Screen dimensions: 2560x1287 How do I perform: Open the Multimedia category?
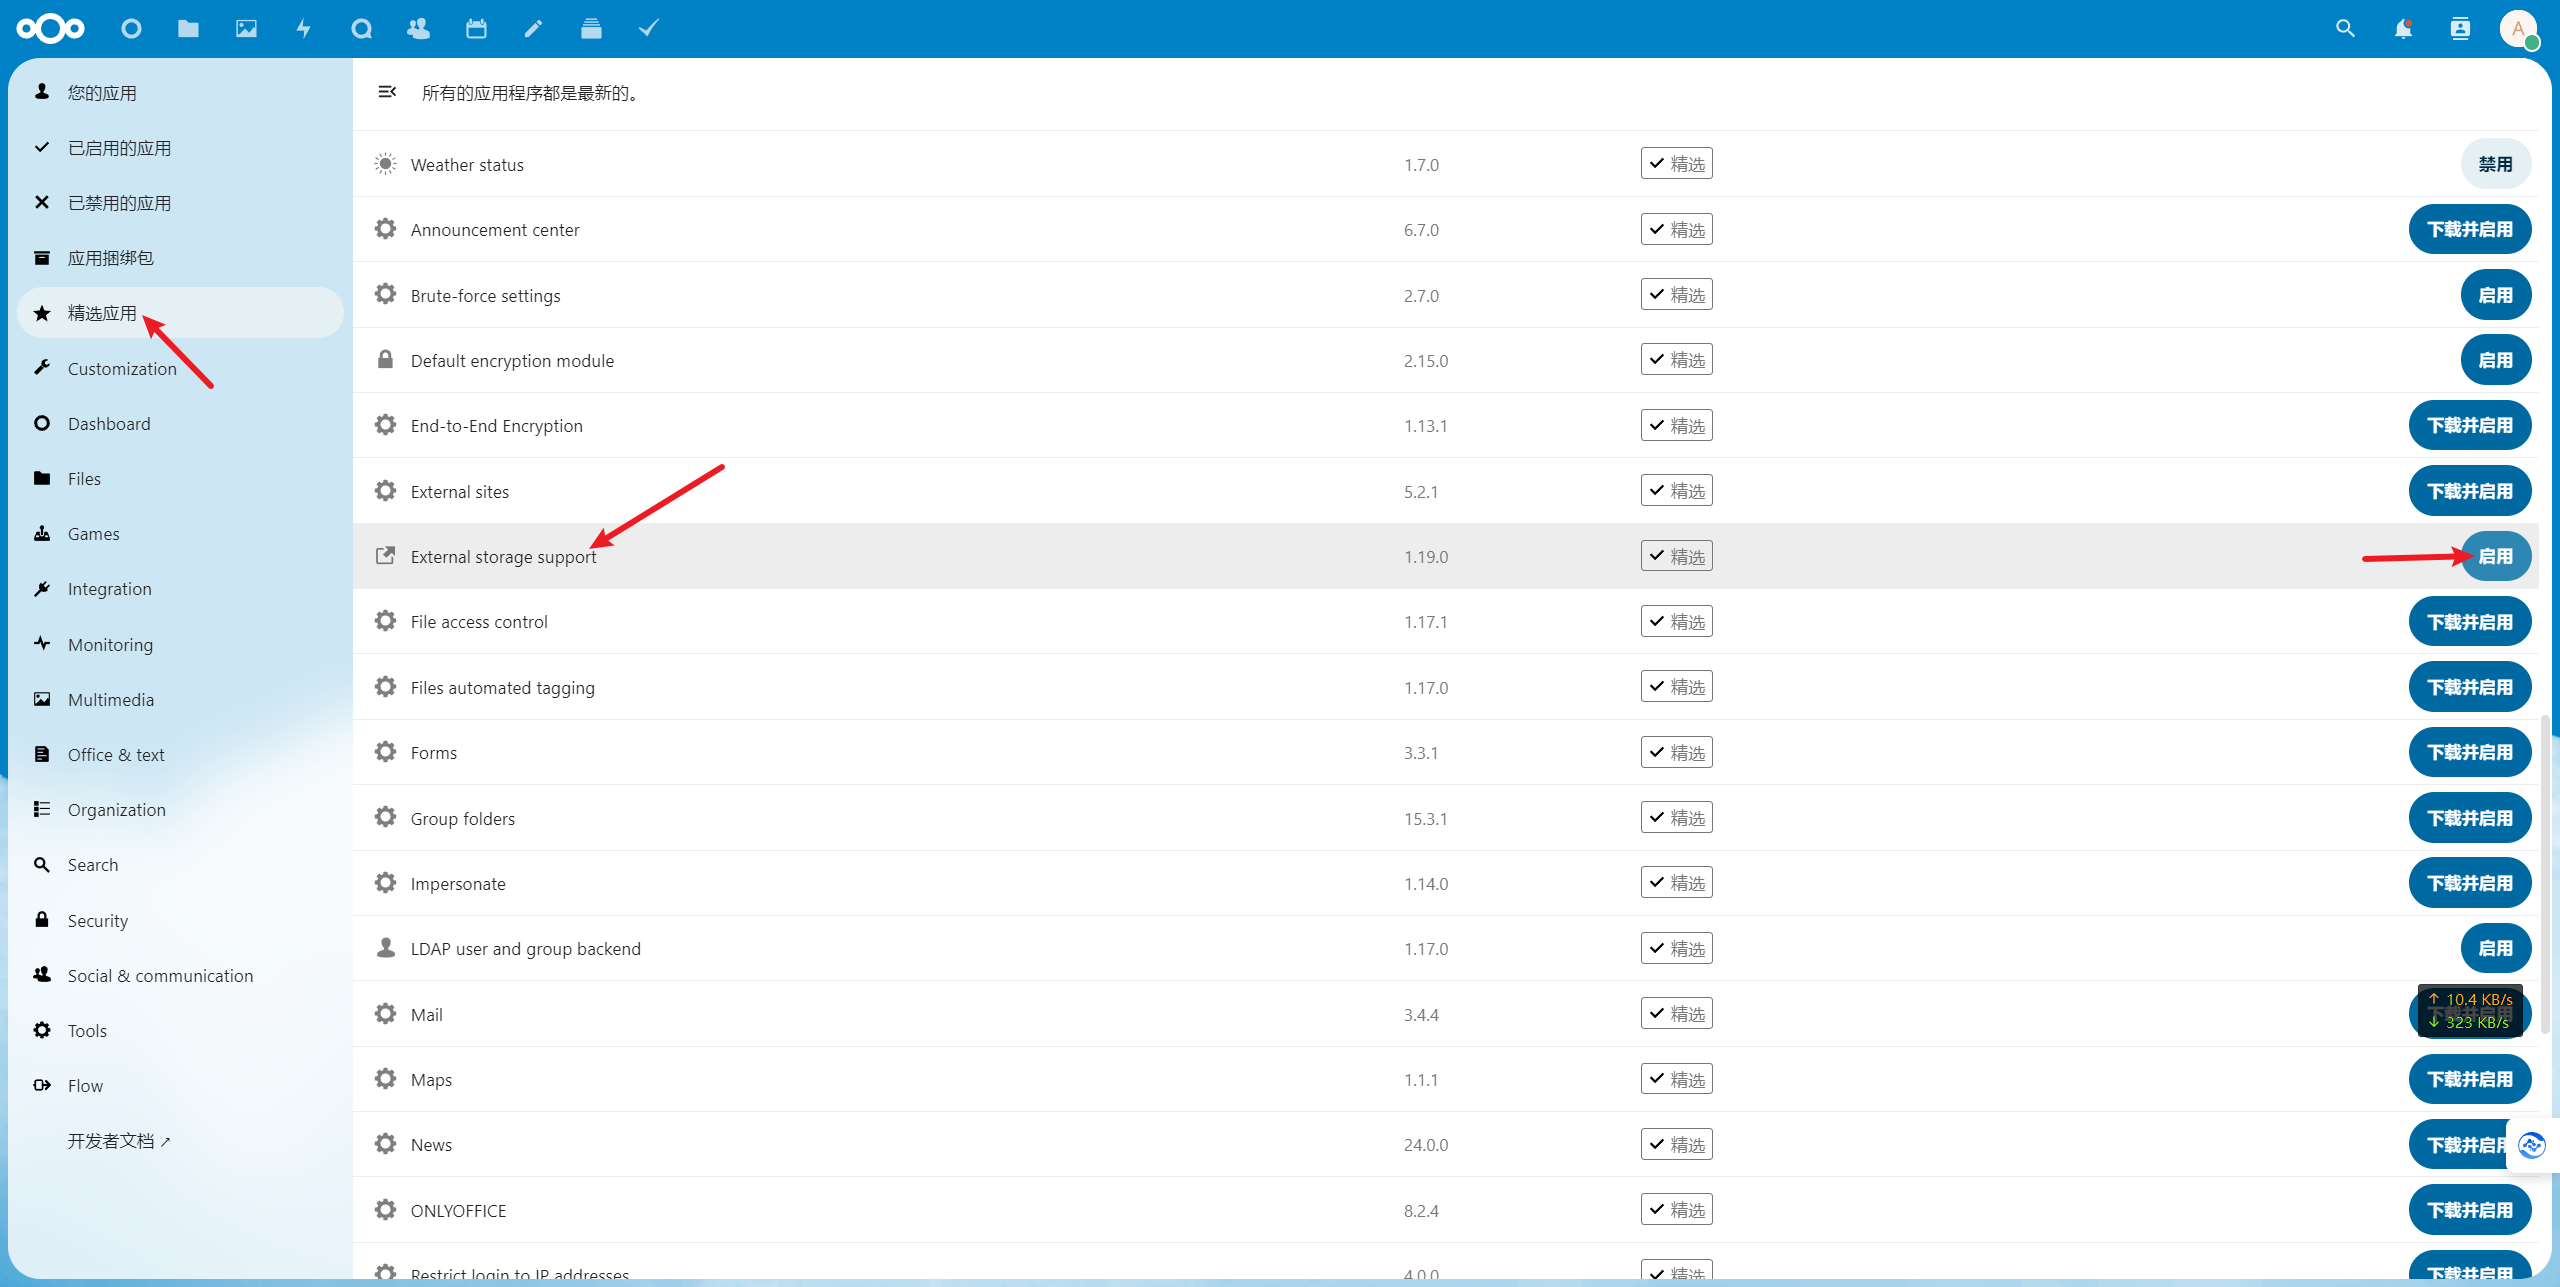(x=180, y=699)
